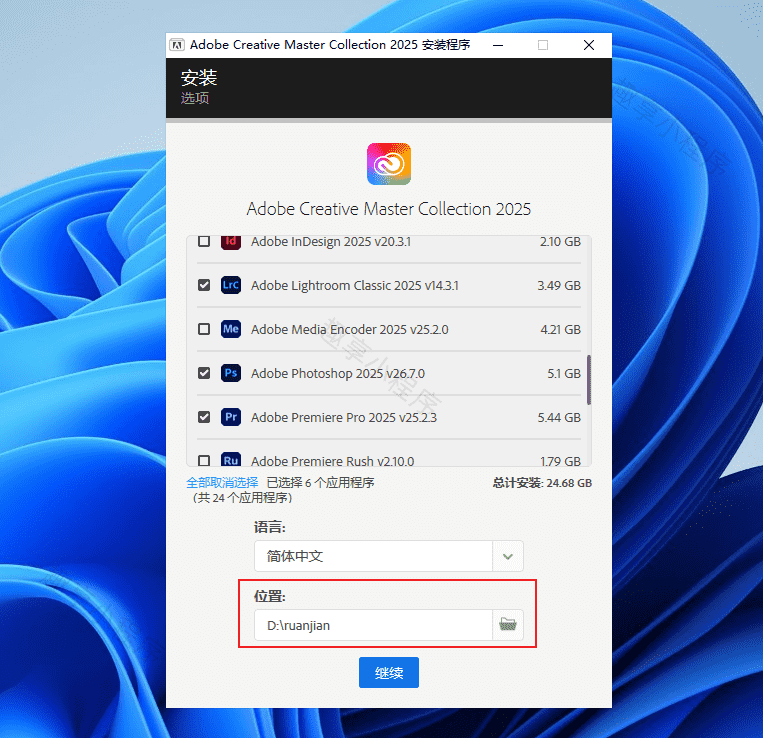Click the 5.1 GB size value
The image size is (763, 738).
coord(563,373)
